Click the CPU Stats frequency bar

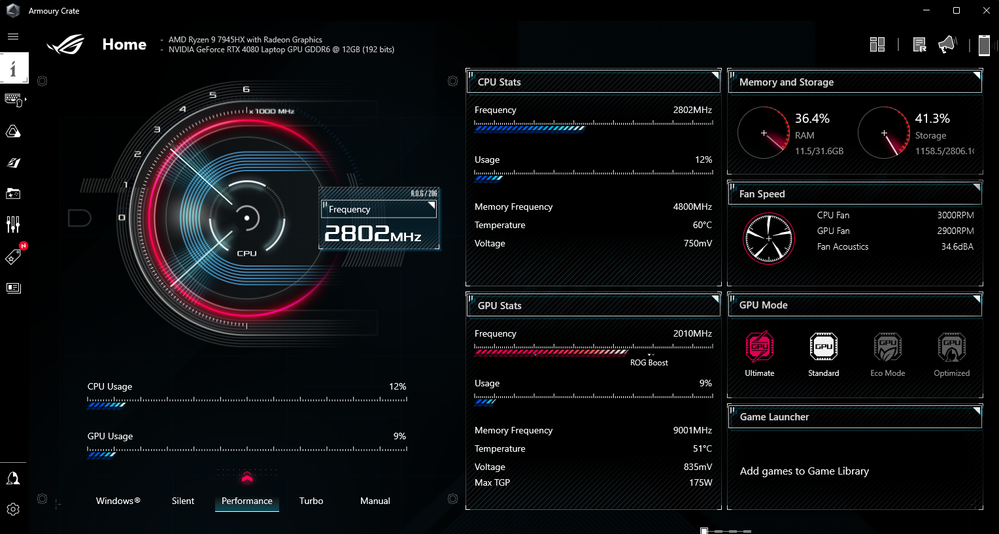coord(593,127)
